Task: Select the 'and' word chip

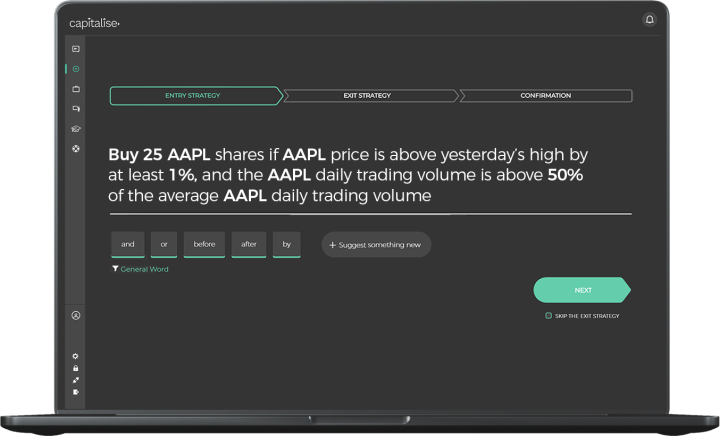Action: 128,245
